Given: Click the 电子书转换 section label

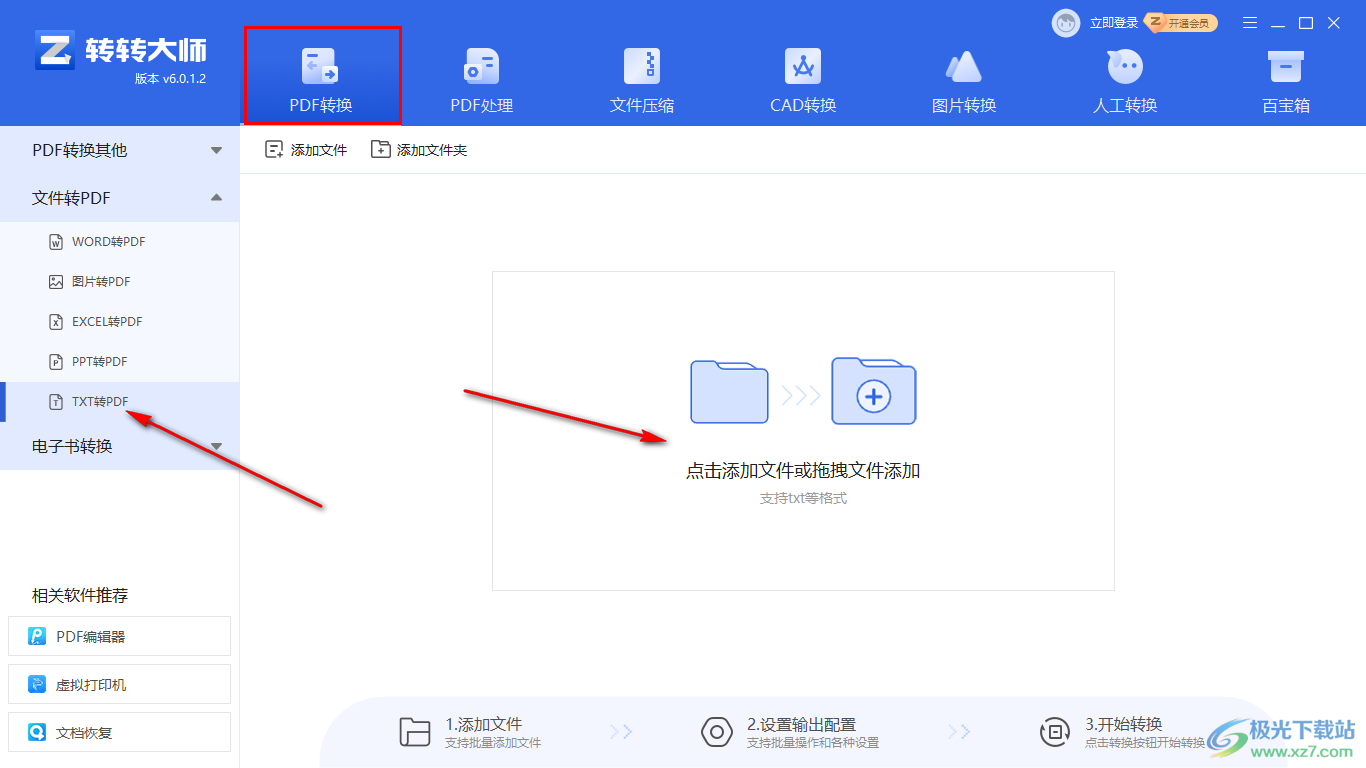Looking at the screenshot, I should [72, 446].
